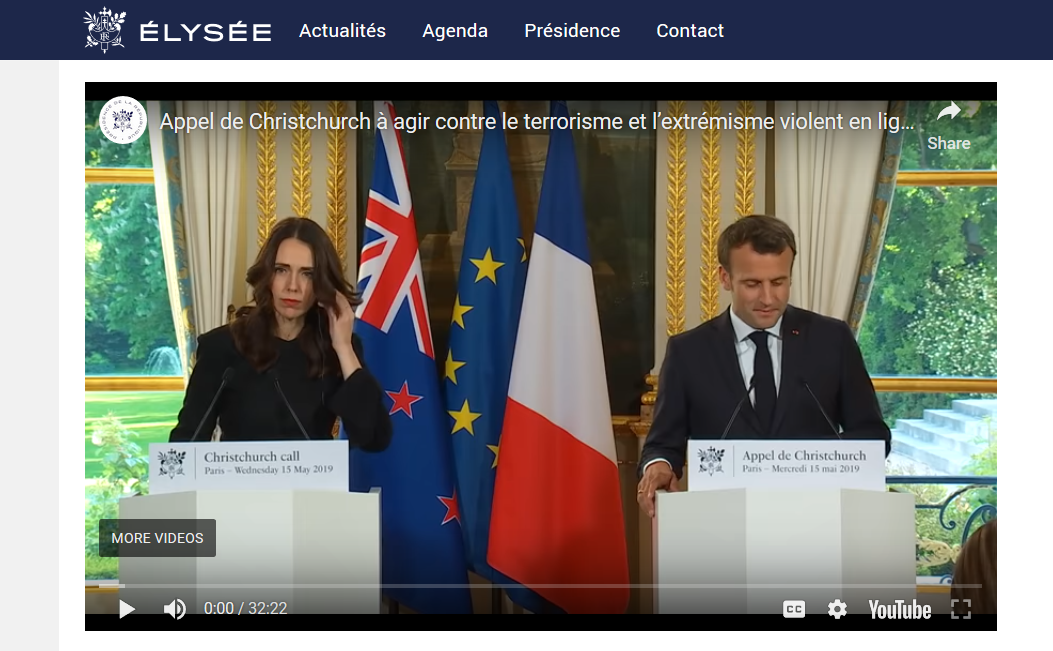Enter fullscreen mode
This screenshot has width=1053, height=651.
point(961,609)
